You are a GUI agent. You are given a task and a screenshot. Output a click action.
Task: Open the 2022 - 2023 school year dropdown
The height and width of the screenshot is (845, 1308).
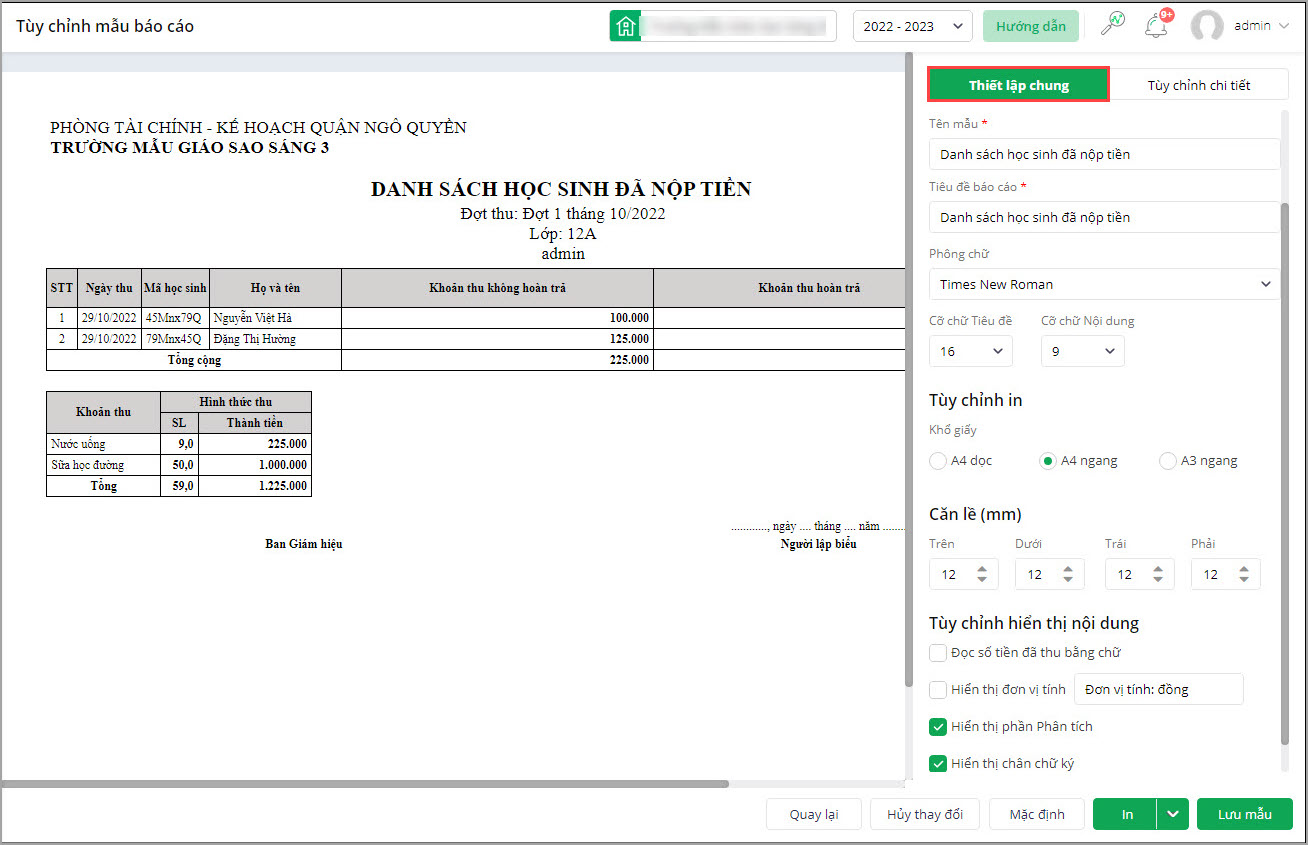[x=912, y=26]
